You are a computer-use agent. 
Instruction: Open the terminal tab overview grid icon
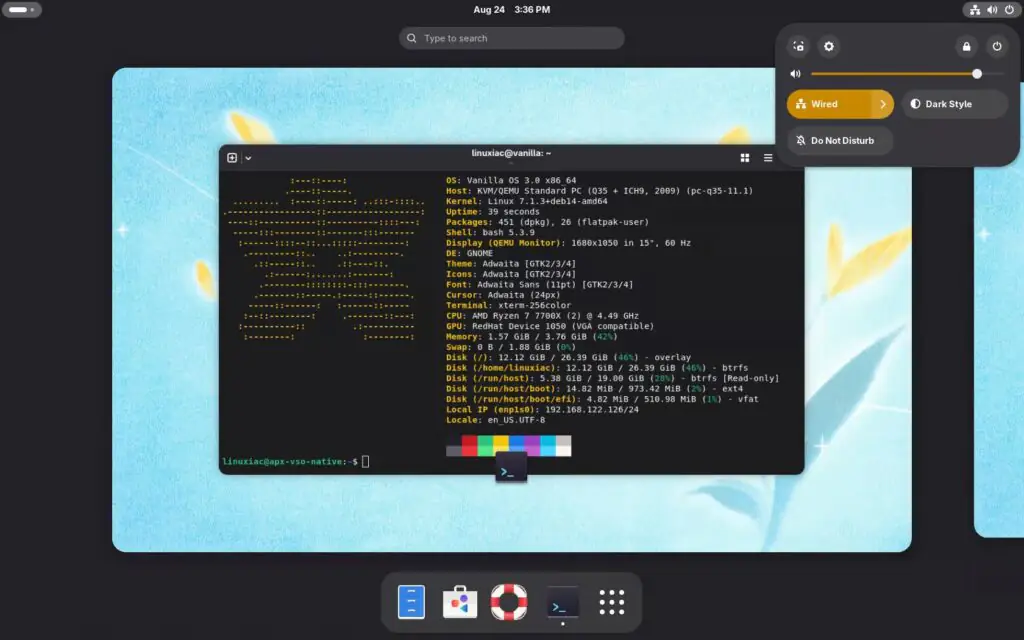744,158
